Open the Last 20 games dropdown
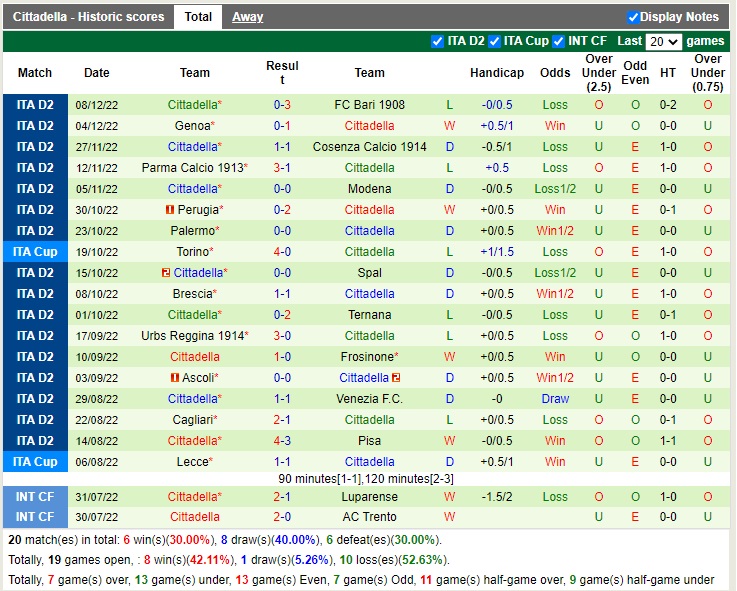 click(x=663, y=42)
